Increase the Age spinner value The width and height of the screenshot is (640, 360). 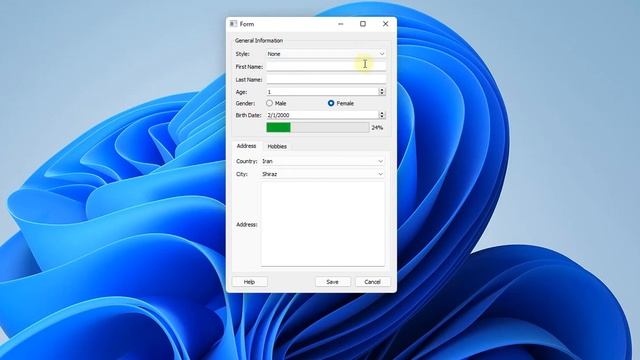pyautogui.click(x=382, y=90)
